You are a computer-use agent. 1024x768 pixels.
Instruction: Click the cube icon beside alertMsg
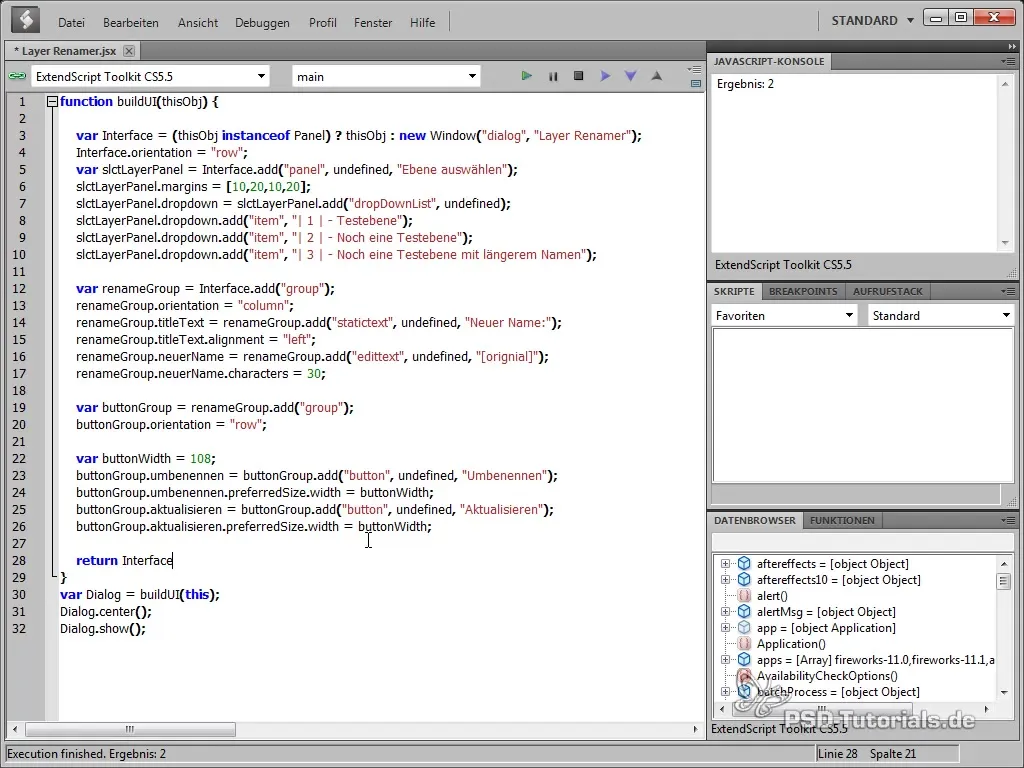744,612
